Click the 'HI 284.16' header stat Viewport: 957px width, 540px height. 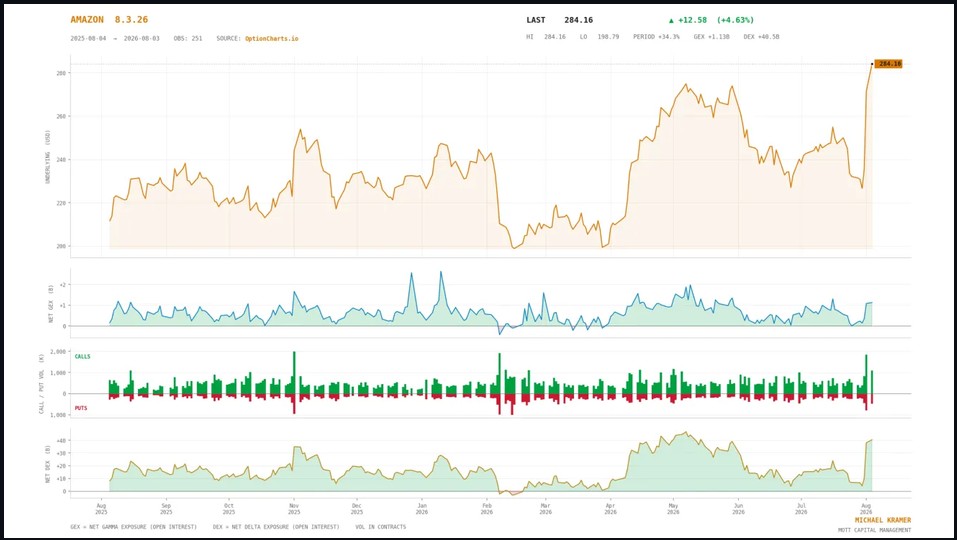546,37
